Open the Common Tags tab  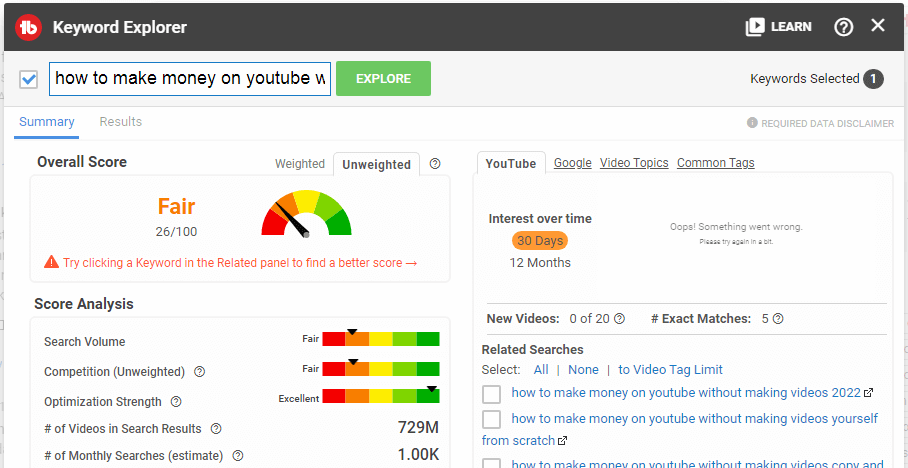pos(716,163)
